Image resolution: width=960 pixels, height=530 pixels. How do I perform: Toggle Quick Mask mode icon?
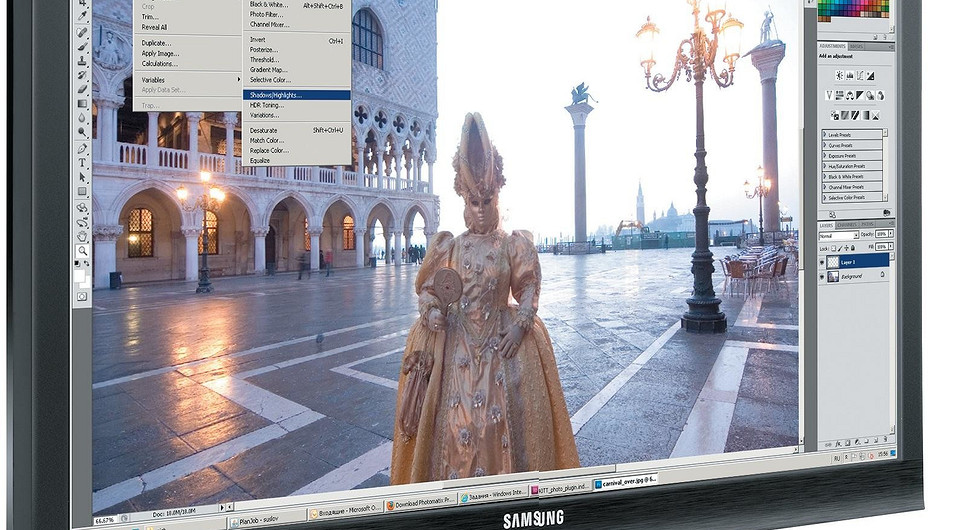tap(82, 297)
